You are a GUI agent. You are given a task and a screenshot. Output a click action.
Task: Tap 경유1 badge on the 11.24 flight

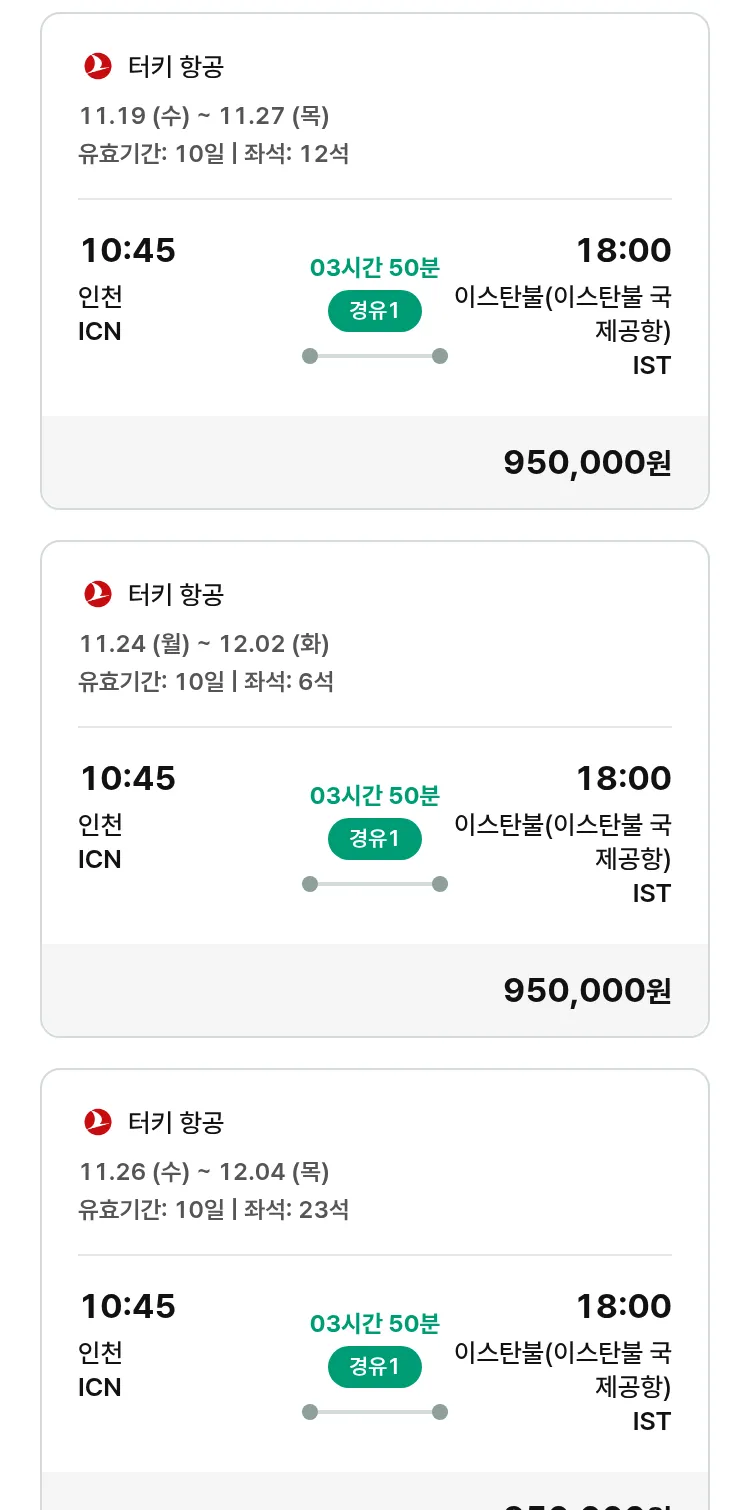point(375,839)
